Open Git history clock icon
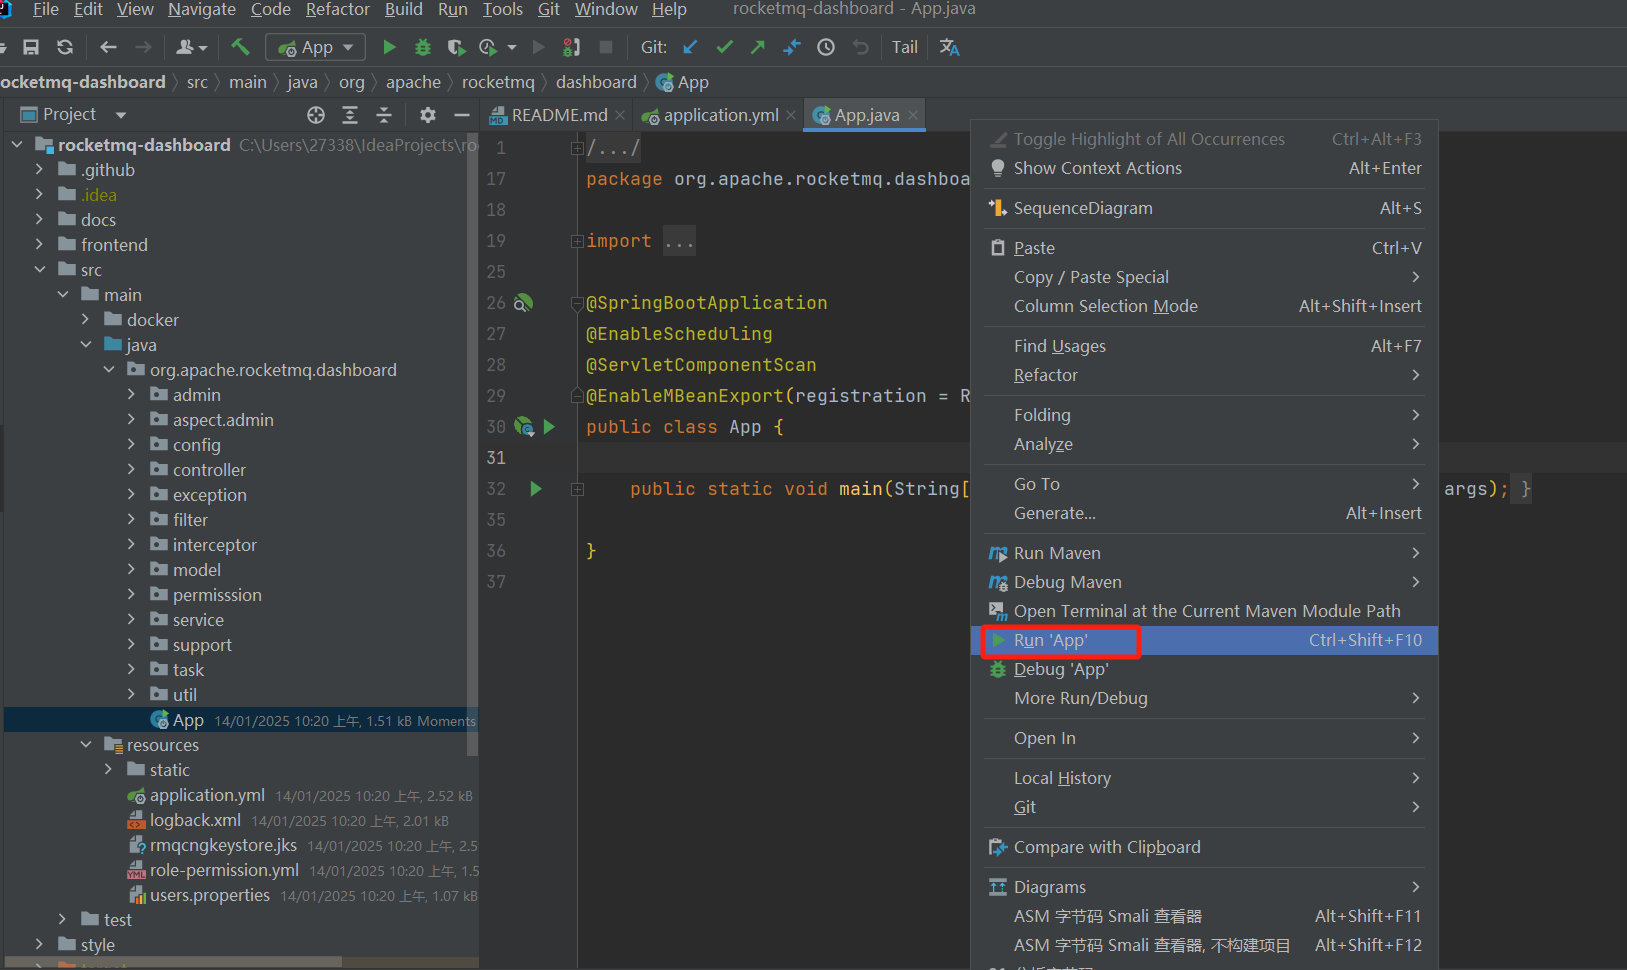Viewport: 1627px width, 970px height. (826, 47)
